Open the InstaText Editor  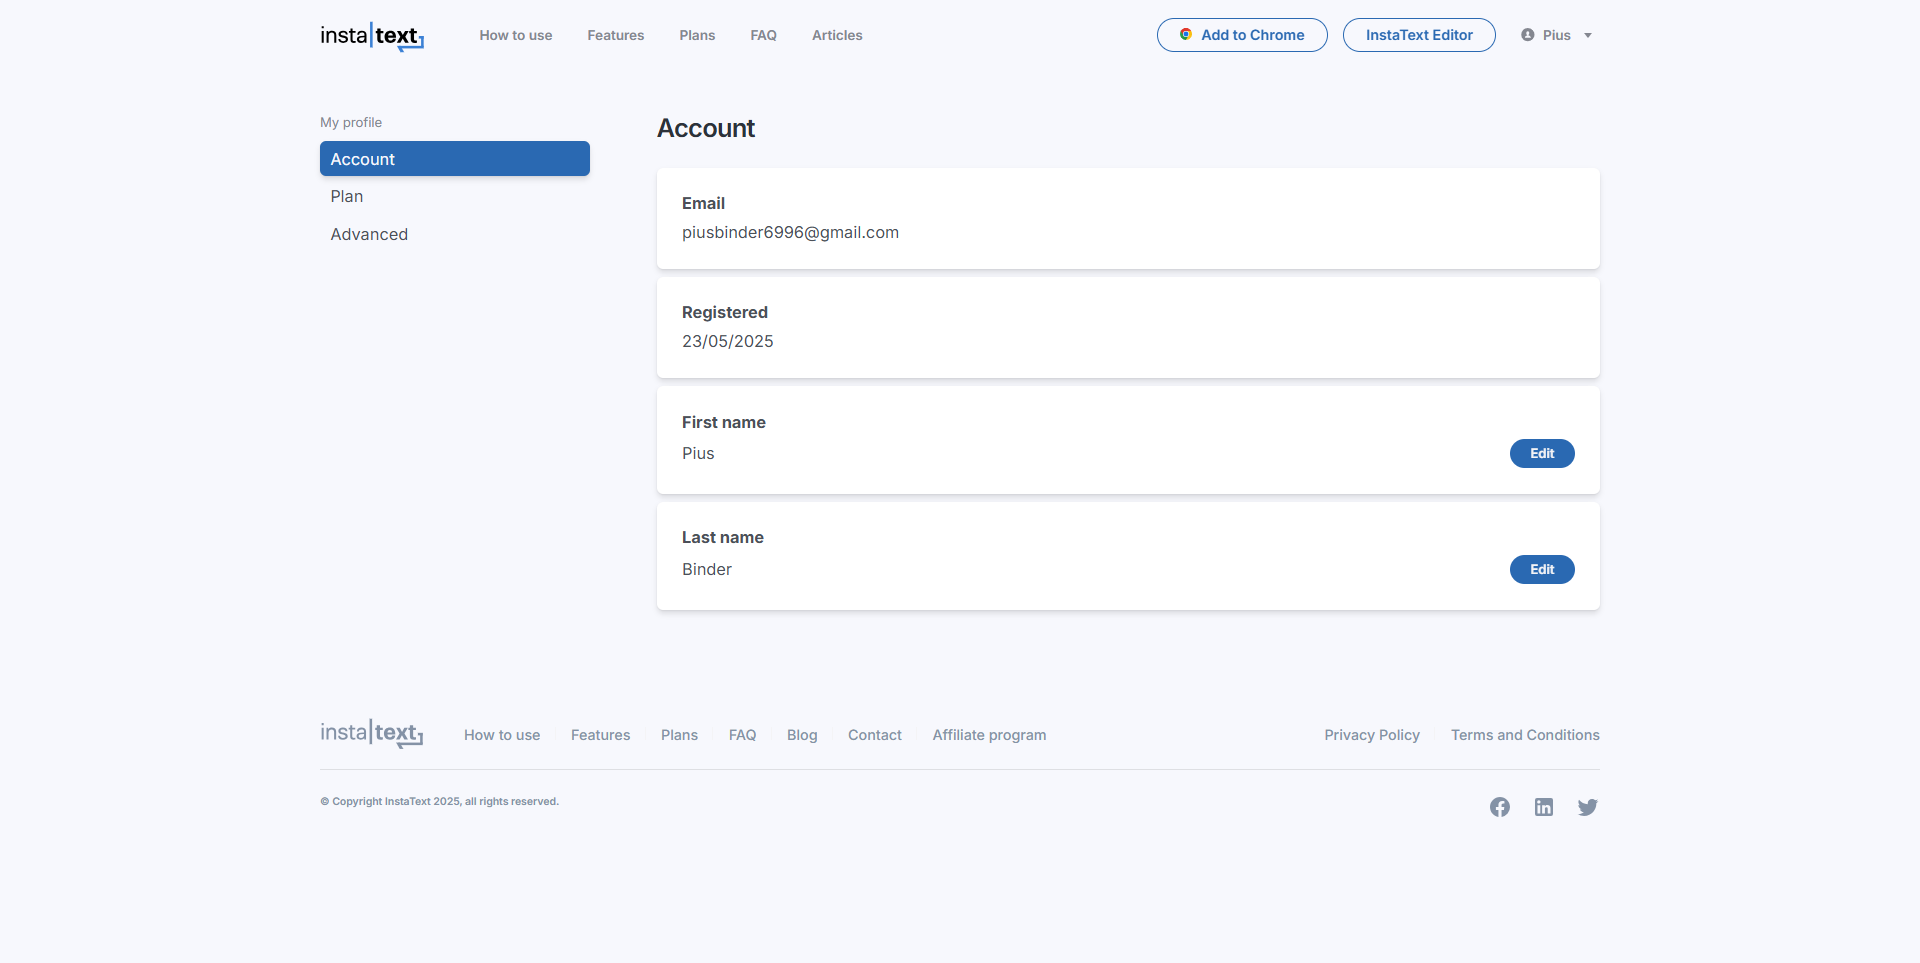tap(1418, 35)
